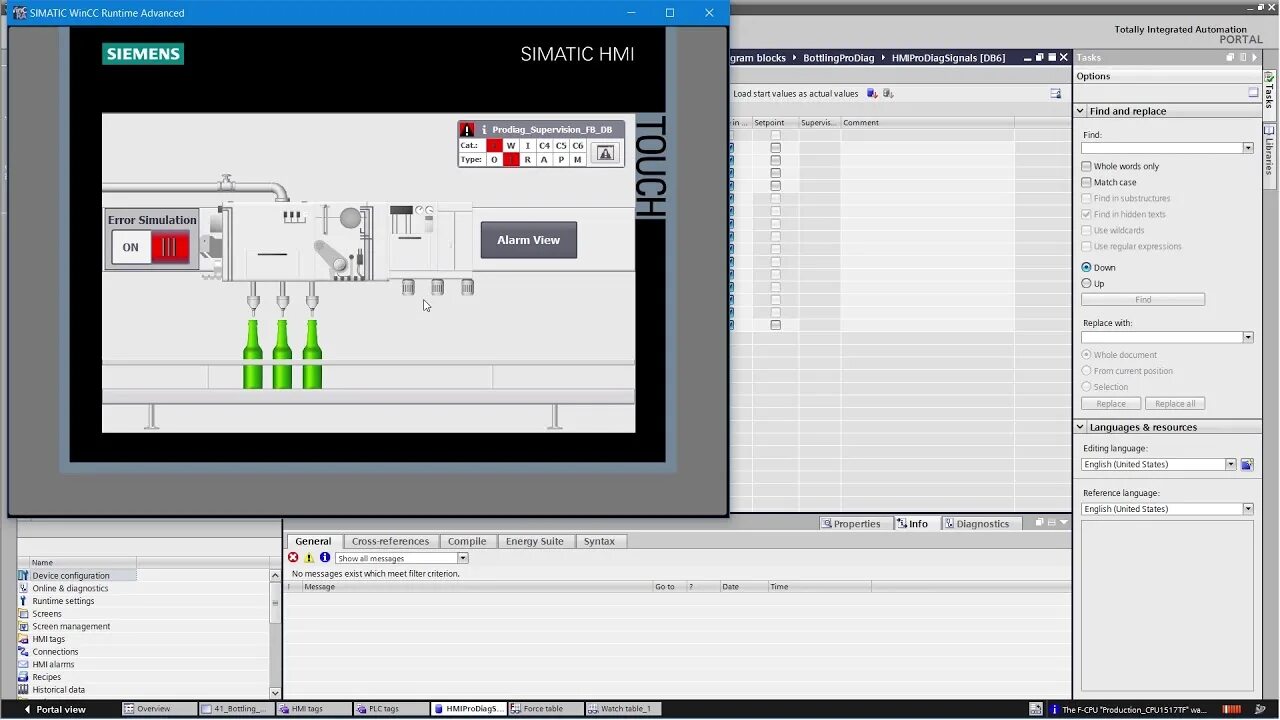1280x720 pixels.
Task: Click the greyed load values icon next to it
Action: point(888,93)
